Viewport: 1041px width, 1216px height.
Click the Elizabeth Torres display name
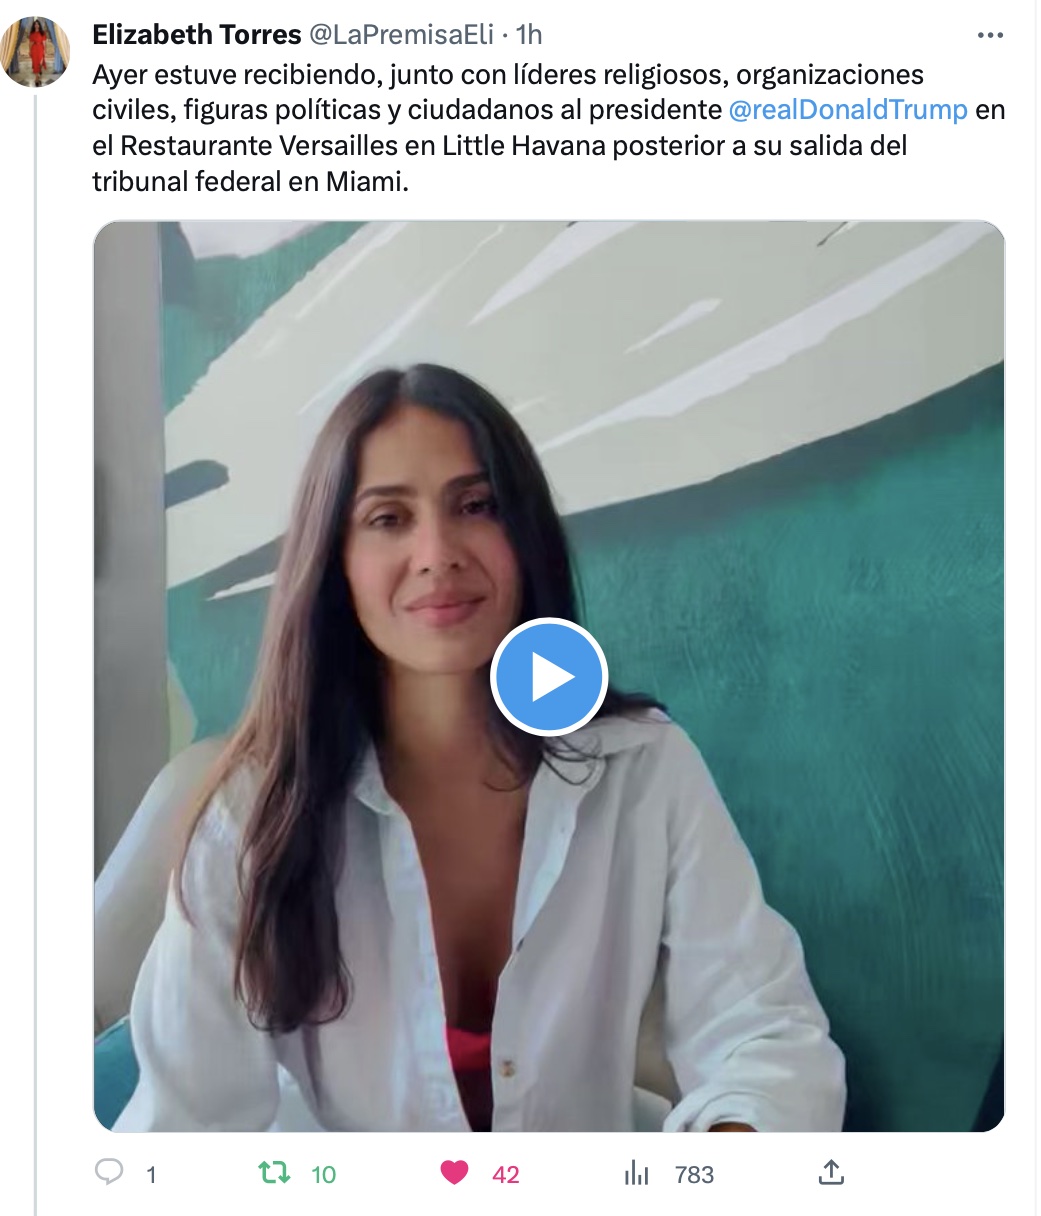197,35
